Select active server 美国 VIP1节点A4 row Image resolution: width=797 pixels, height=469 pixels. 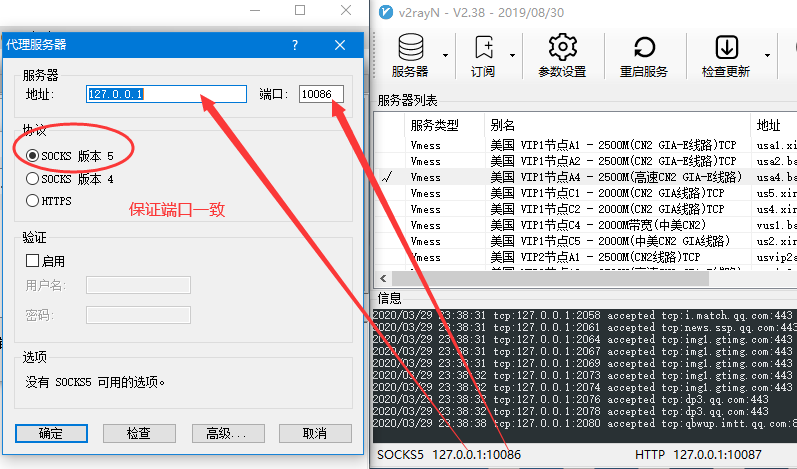(x=586, y=177)
